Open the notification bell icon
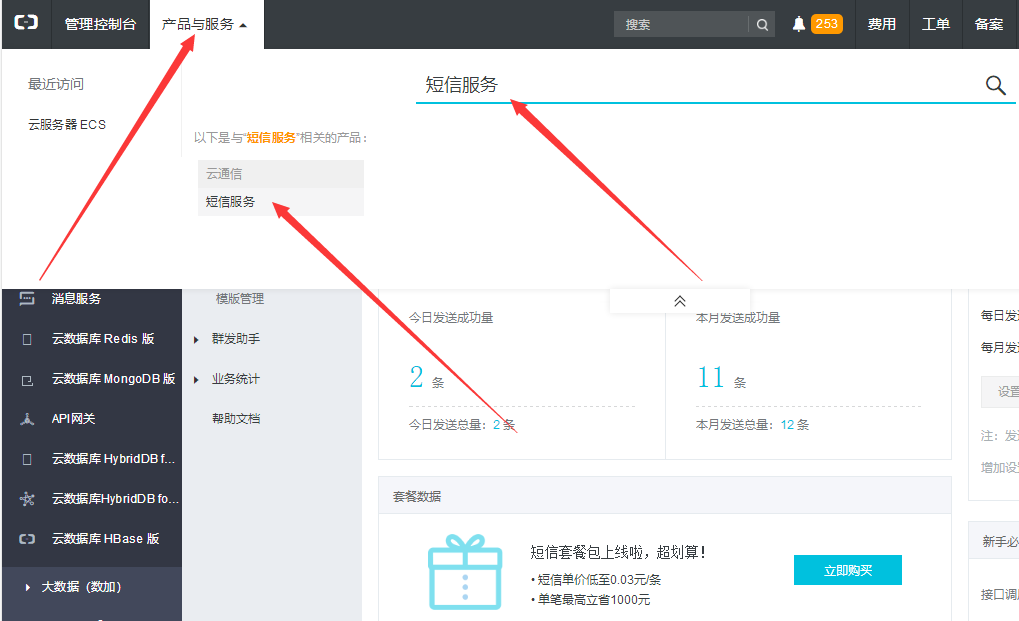This screenshot has height=621, width=1019. pyautogui.click(x=798, y=25)
